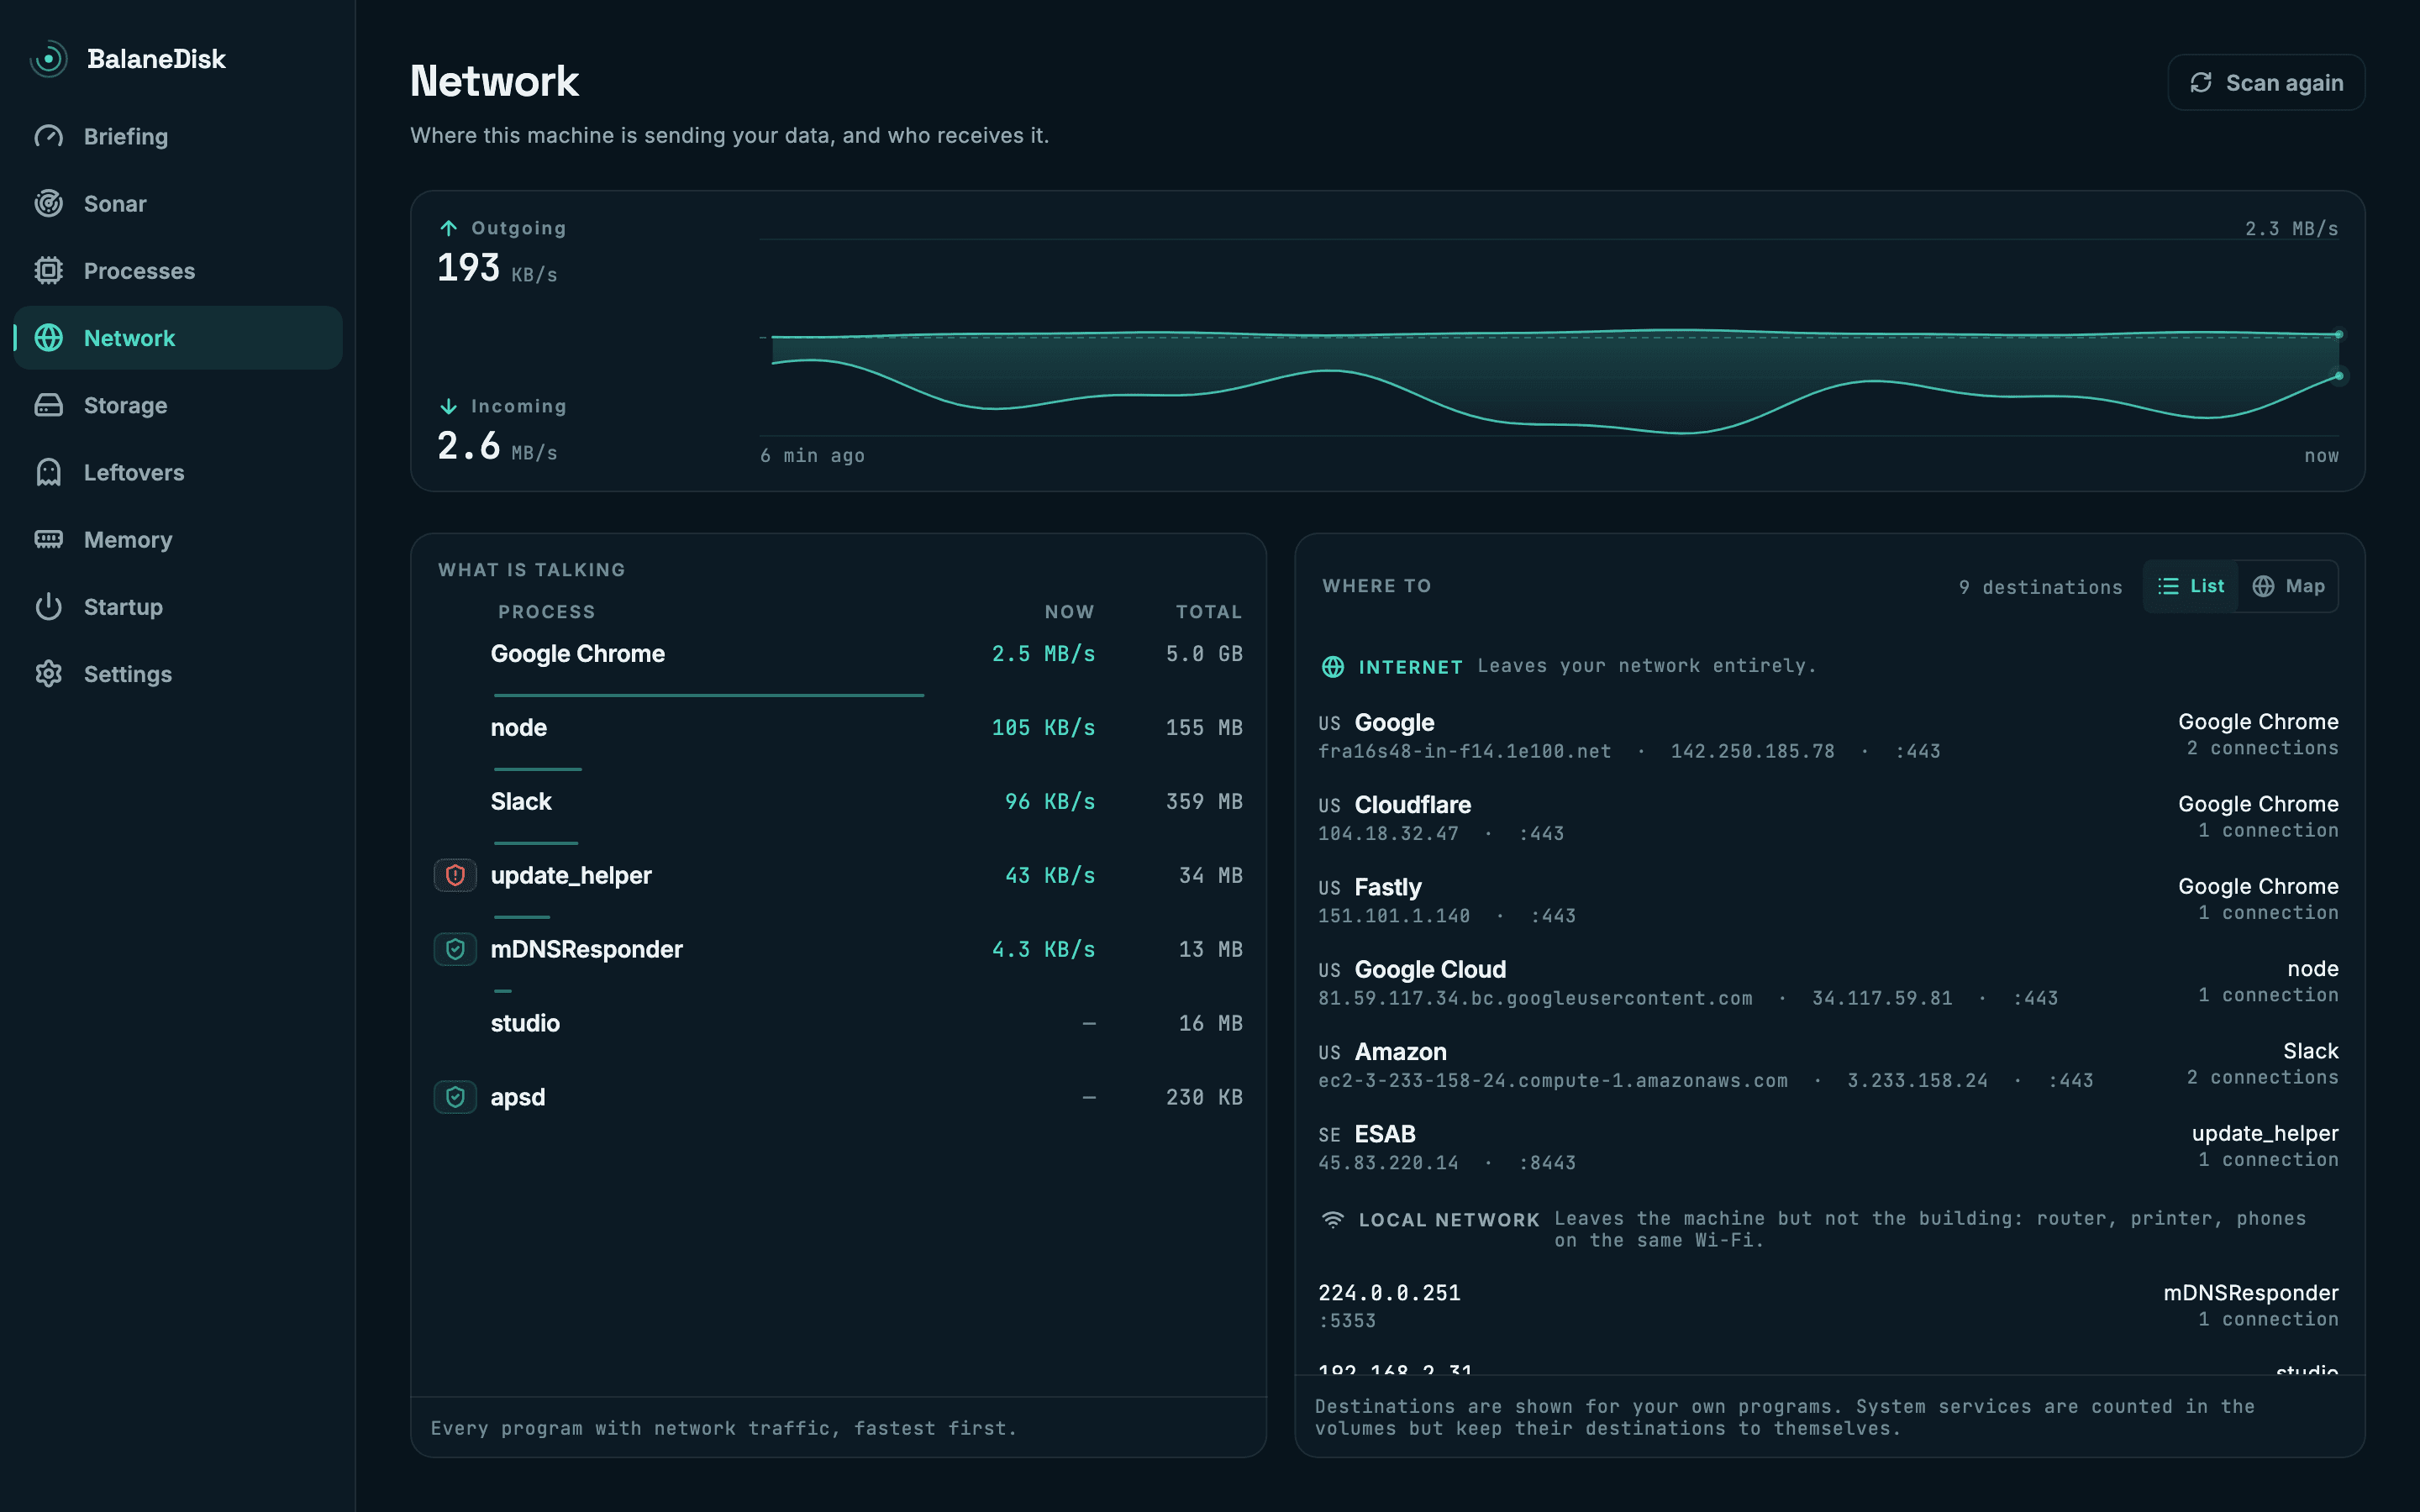Click the 45.83.220.14 address with port 8443

click(1446, 1163)
